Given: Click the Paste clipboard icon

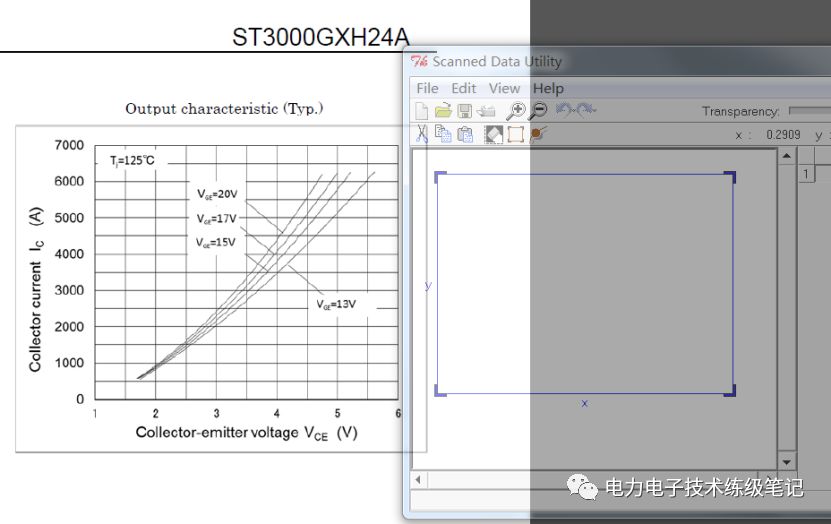Looking at the screenshot, I should 465,134.
